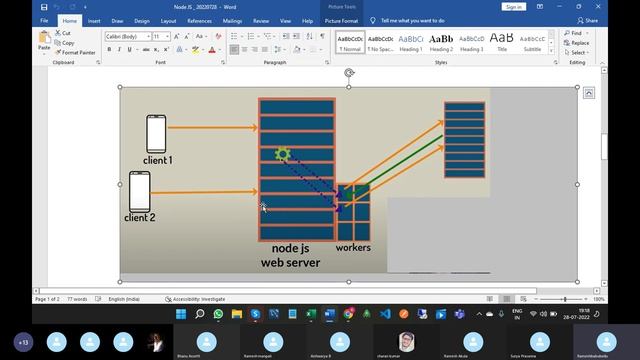Decrease font size with Shrink Font icon
Image resolution: width=640 pixels, height=360 pixels.
187,36
